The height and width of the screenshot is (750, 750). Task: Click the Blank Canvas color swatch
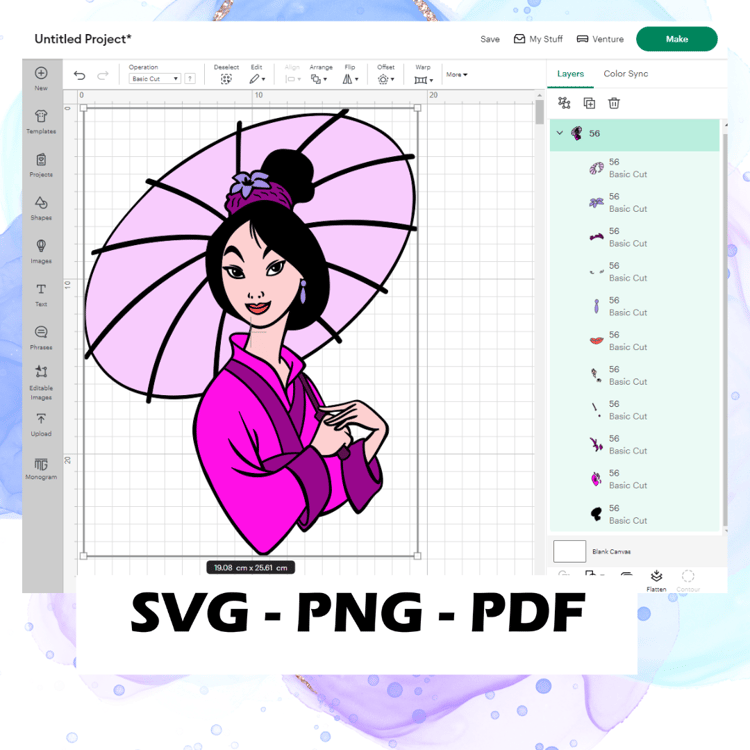pos(569,551)
